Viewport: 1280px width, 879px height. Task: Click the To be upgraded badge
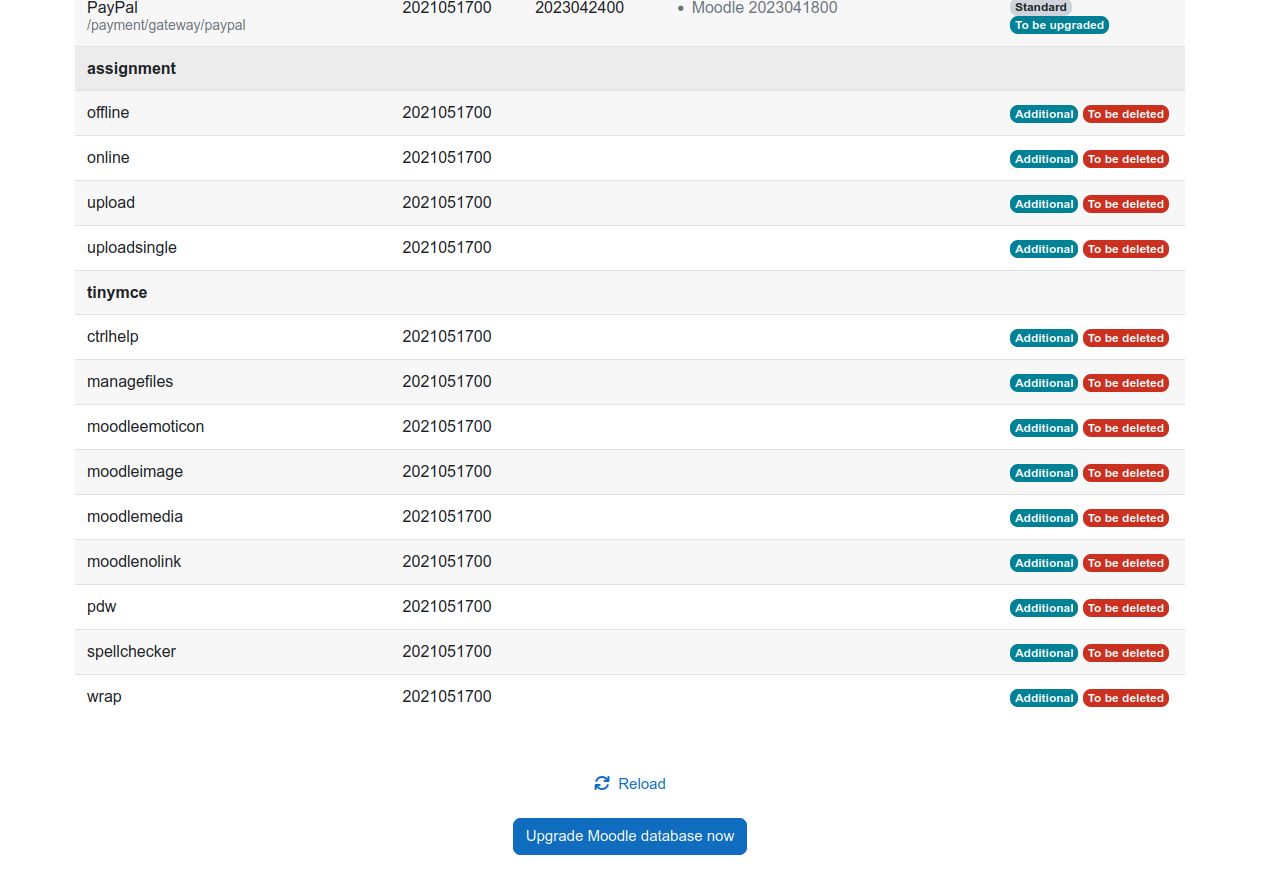[x=1059, y=25]
